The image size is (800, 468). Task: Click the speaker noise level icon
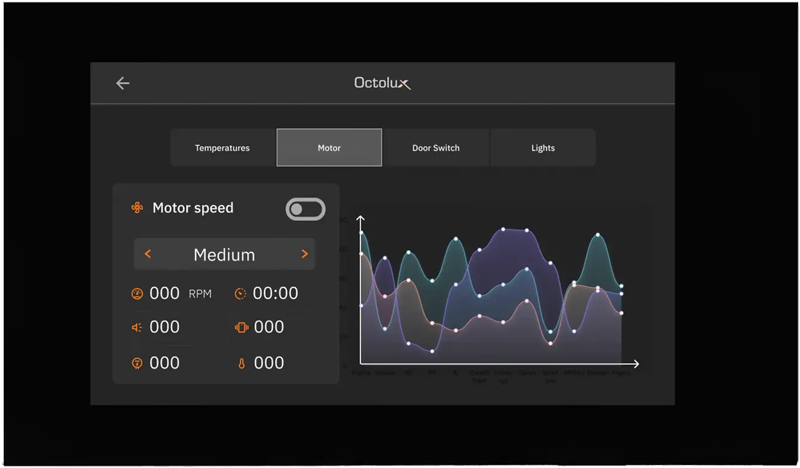point(137,327)
